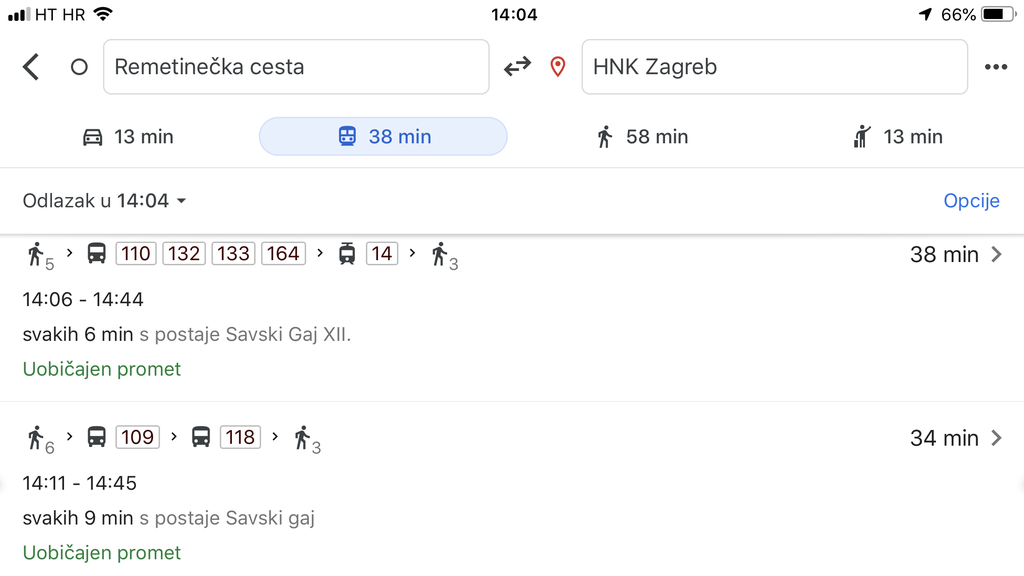1024x576 pixels.
Task: Tap the bus icon on the 109 route
Action: (96, 437)
